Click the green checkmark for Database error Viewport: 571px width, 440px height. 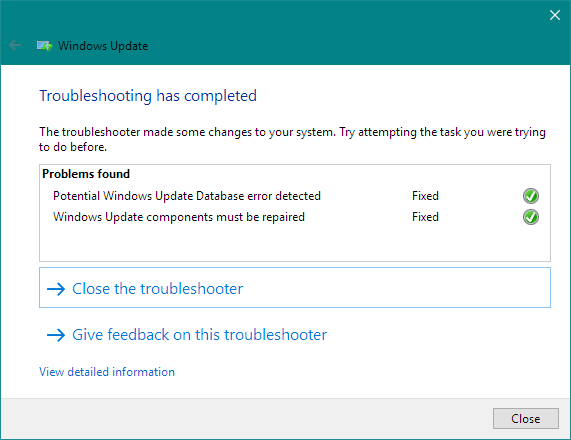pyautogui.click(x=531, y=196)
